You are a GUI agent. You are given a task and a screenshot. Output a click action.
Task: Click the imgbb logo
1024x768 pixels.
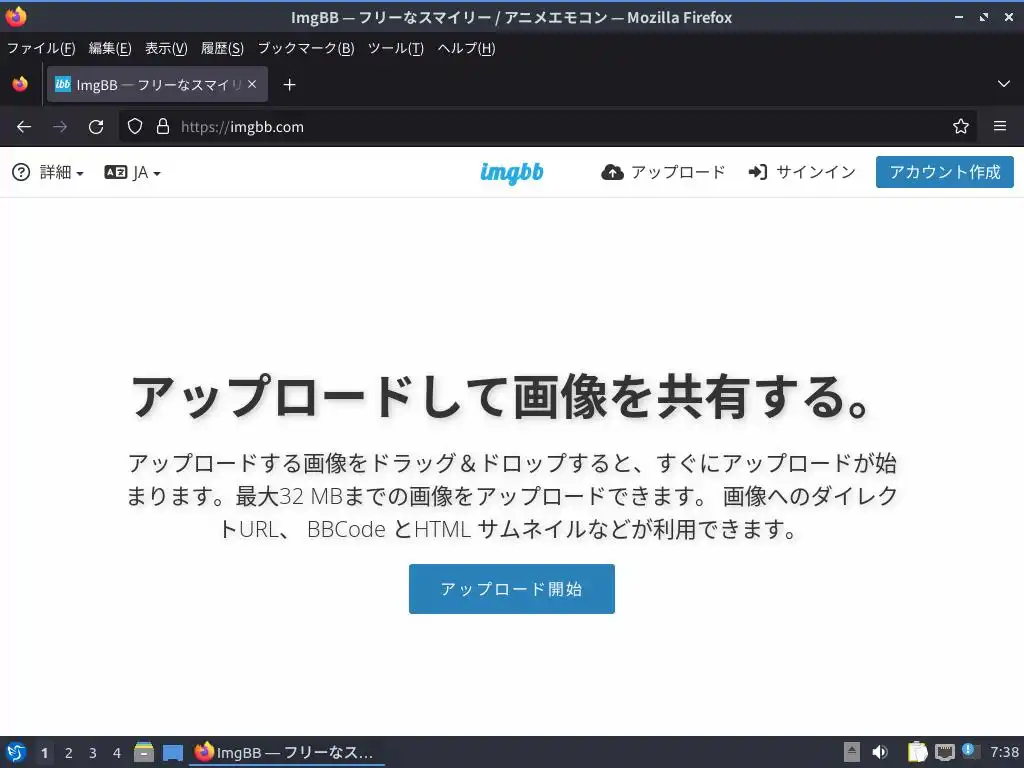click(511, 172)
